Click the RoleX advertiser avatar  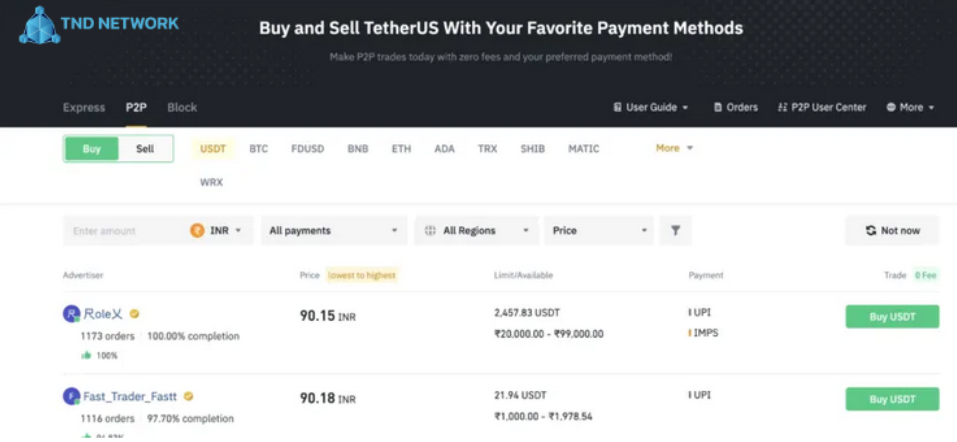[71, 314]
